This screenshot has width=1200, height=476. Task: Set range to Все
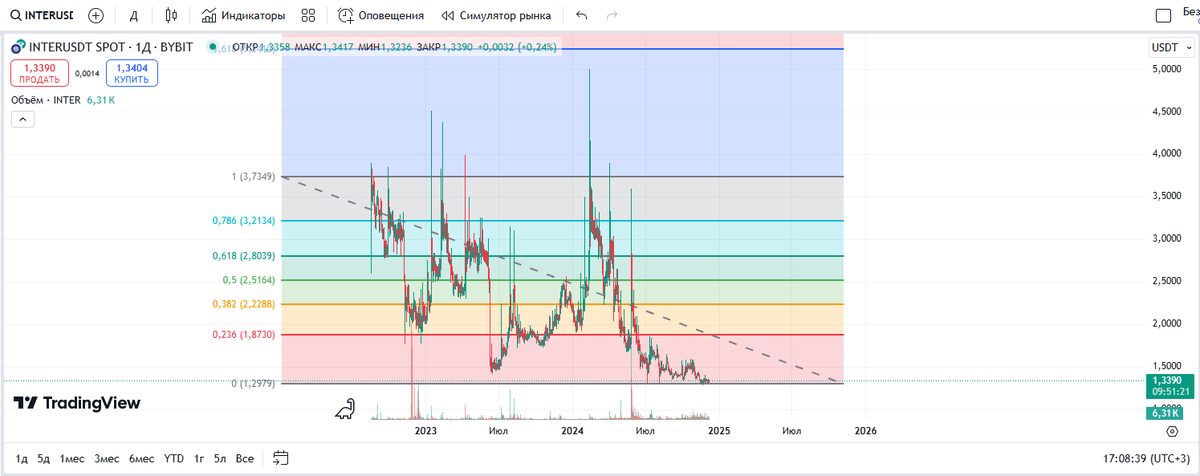pyautogui.click(x=244, y=458)
